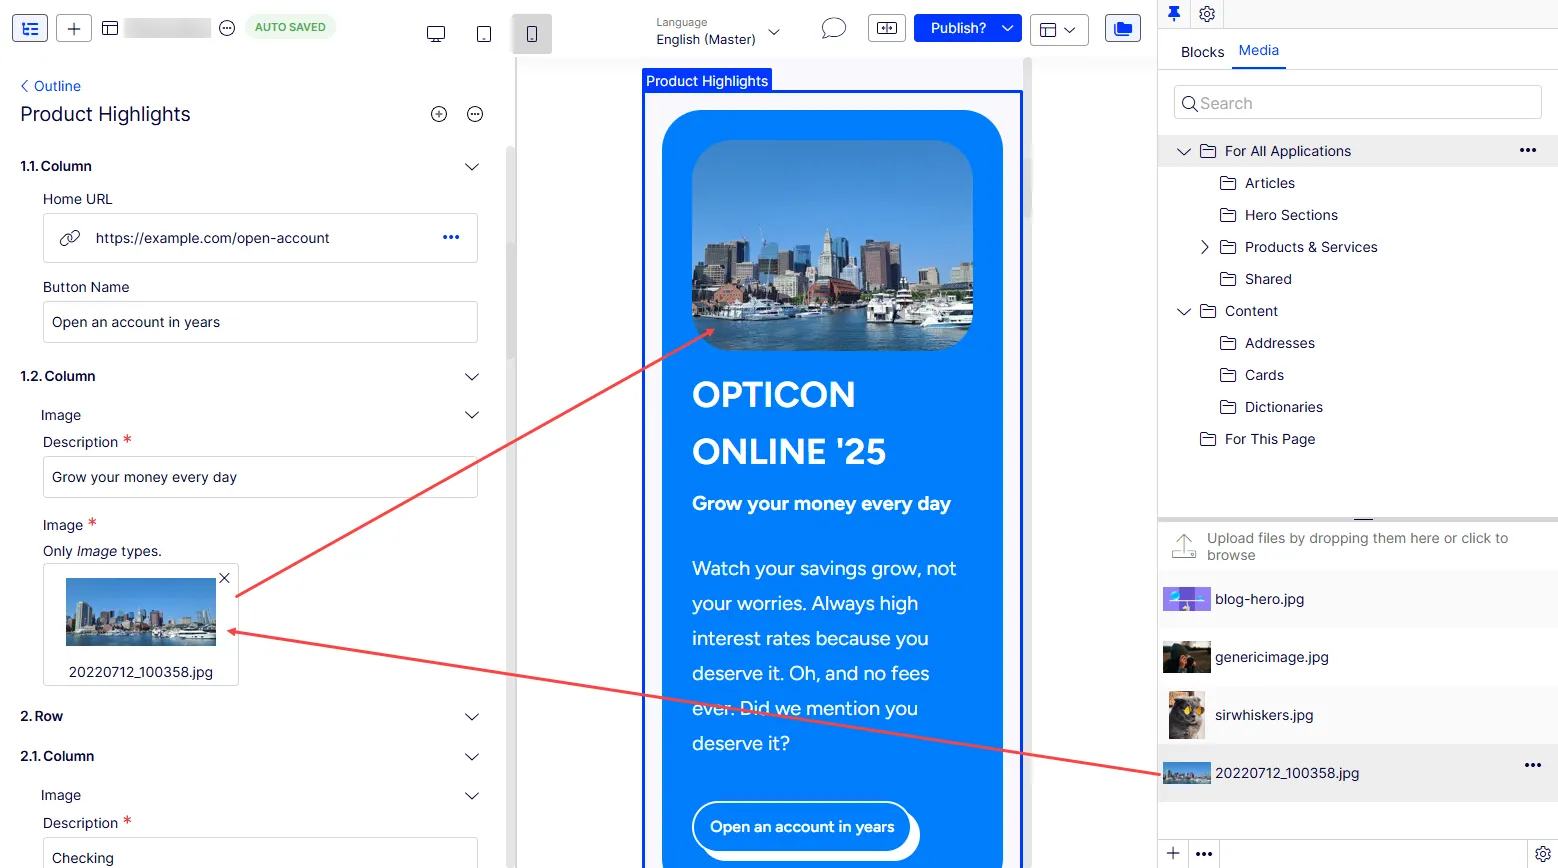This screenshot has height=868, width=1558.
Task: Open the page options ellipsis menu
Action: coord(227,28)
